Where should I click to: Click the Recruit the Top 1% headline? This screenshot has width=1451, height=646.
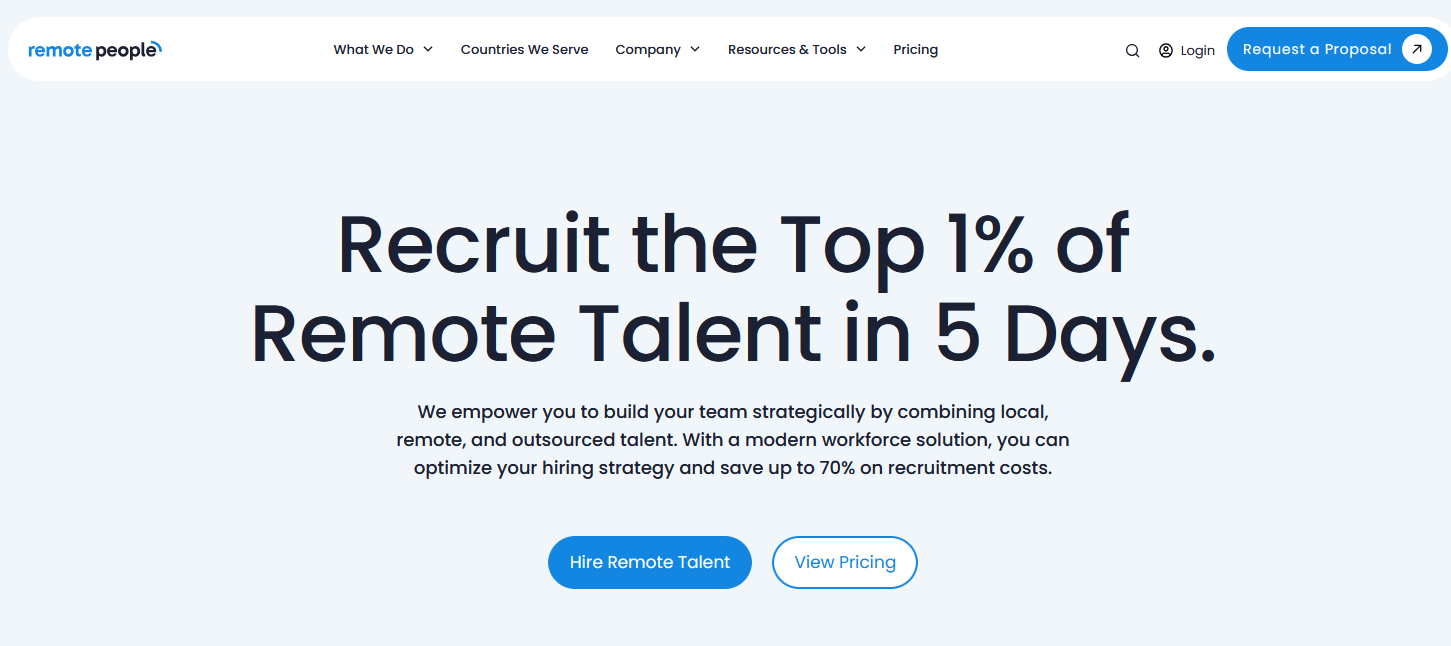(733, 244)
